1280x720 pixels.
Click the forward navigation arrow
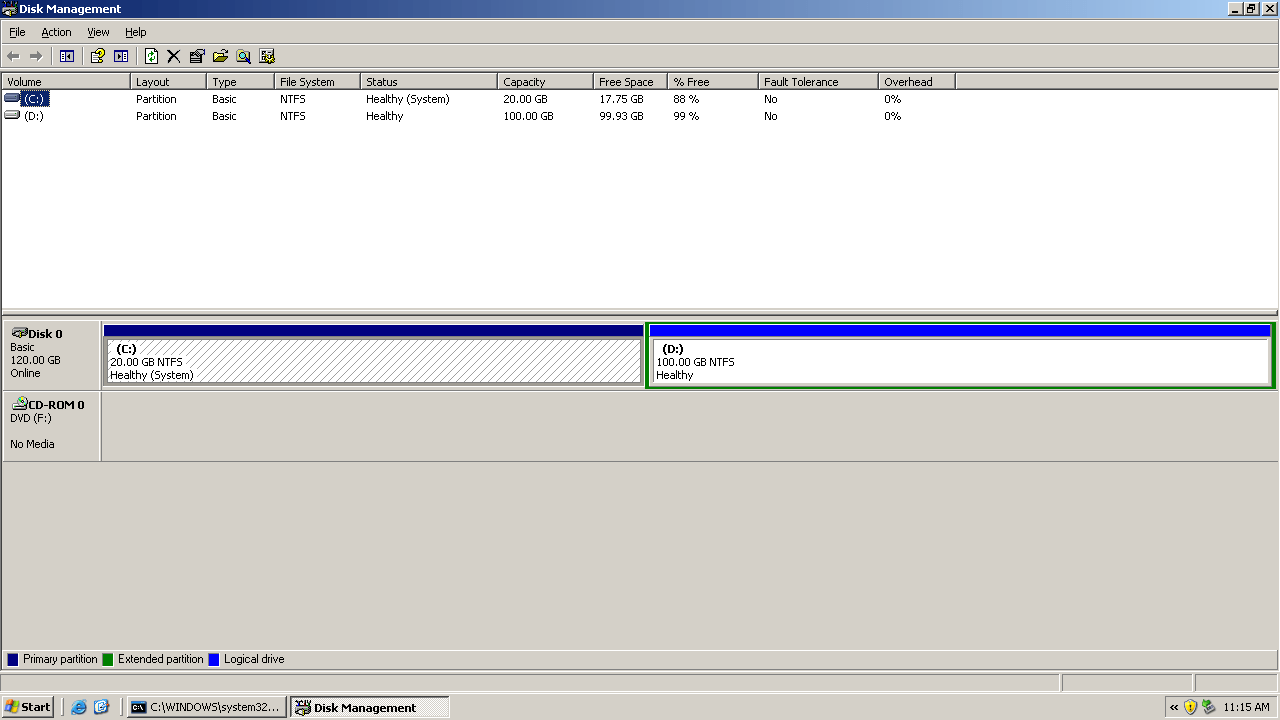pos(35,56)
